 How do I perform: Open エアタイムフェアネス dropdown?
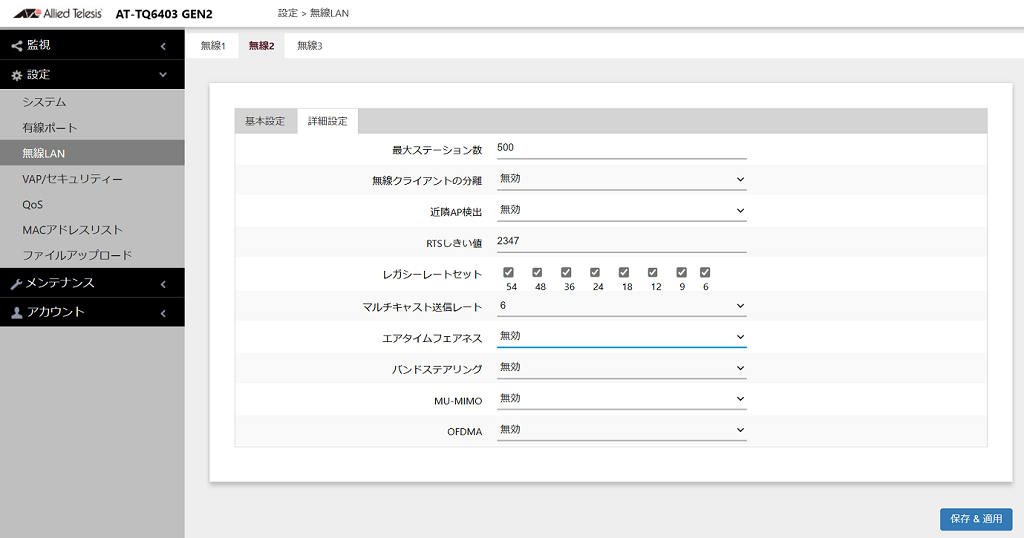coord(621,337)
